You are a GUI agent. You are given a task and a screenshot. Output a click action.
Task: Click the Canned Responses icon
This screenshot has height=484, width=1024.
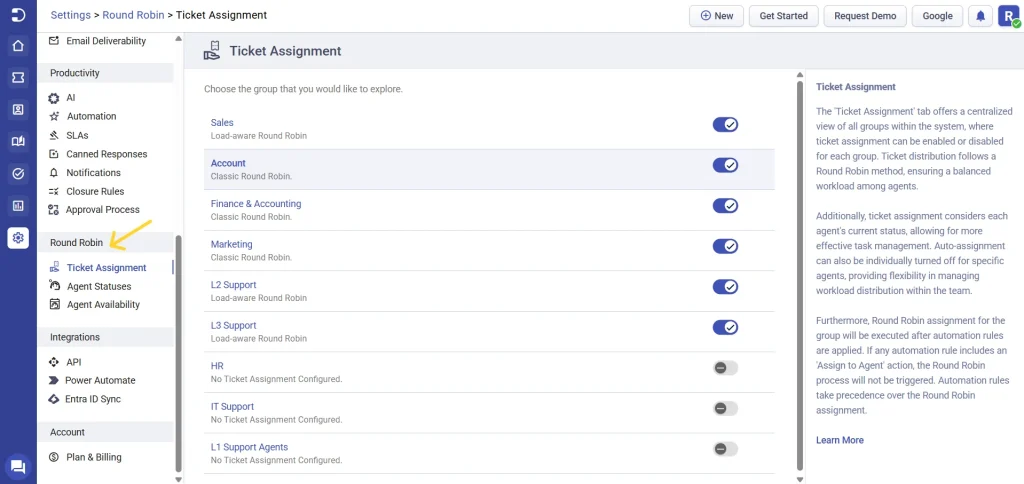54,154
